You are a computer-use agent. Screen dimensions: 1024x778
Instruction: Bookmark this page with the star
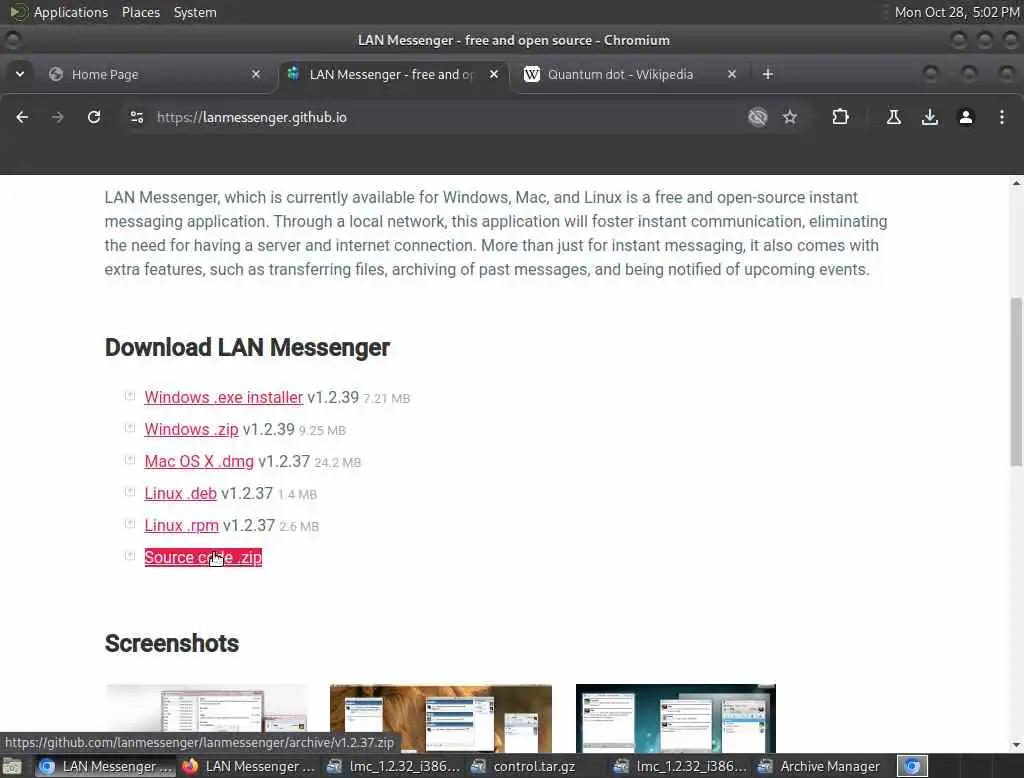pyautogui.click(x=790, y=117)
